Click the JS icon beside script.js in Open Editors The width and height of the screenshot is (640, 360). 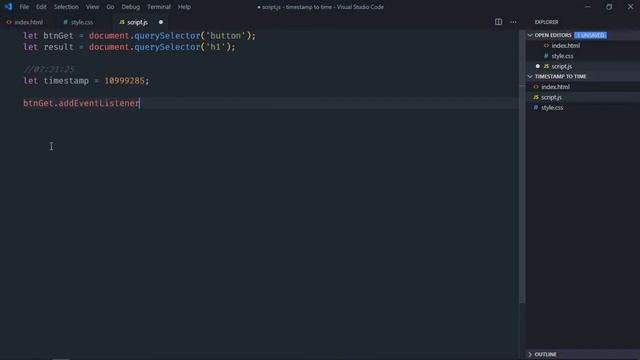(546, 66)
